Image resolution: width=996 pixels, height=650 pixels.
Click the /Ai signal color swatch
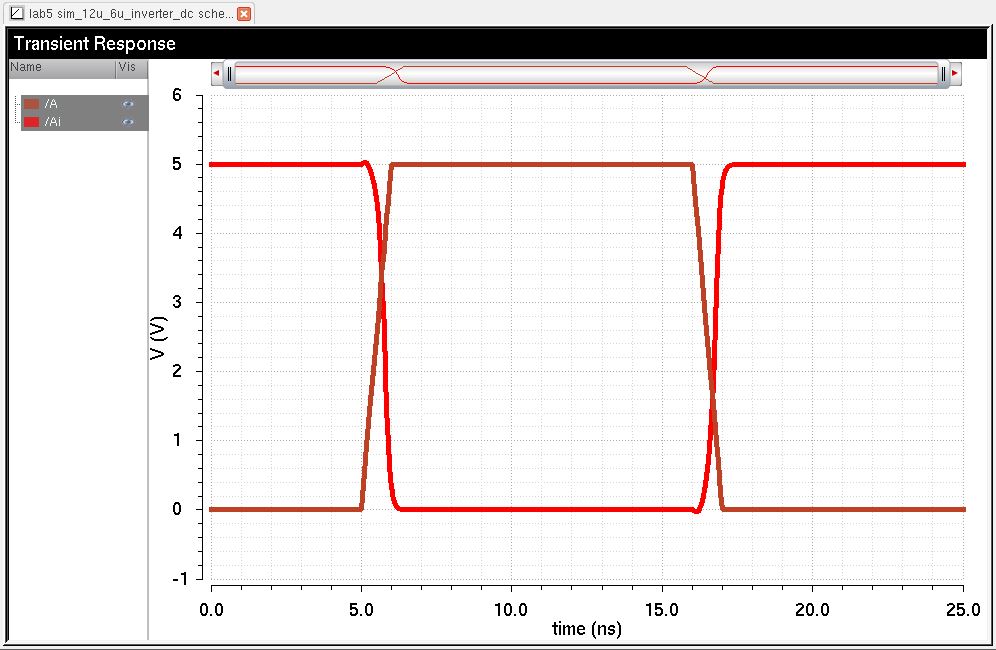31,121
